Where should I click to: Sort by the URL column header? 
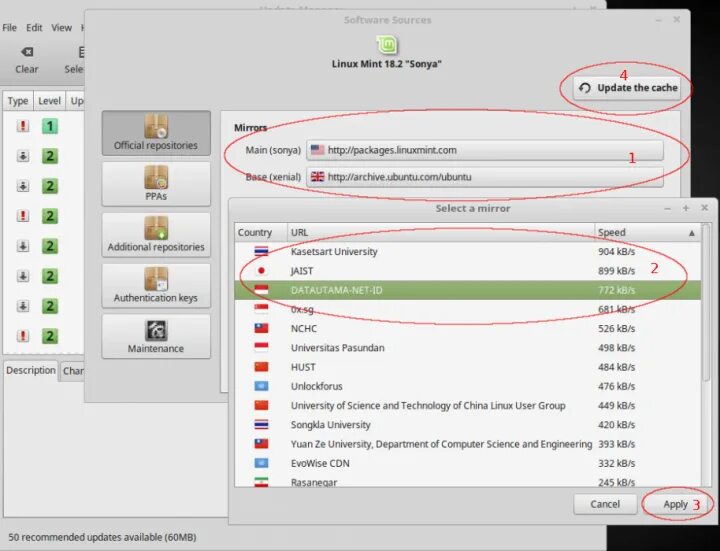coord(441,232)
